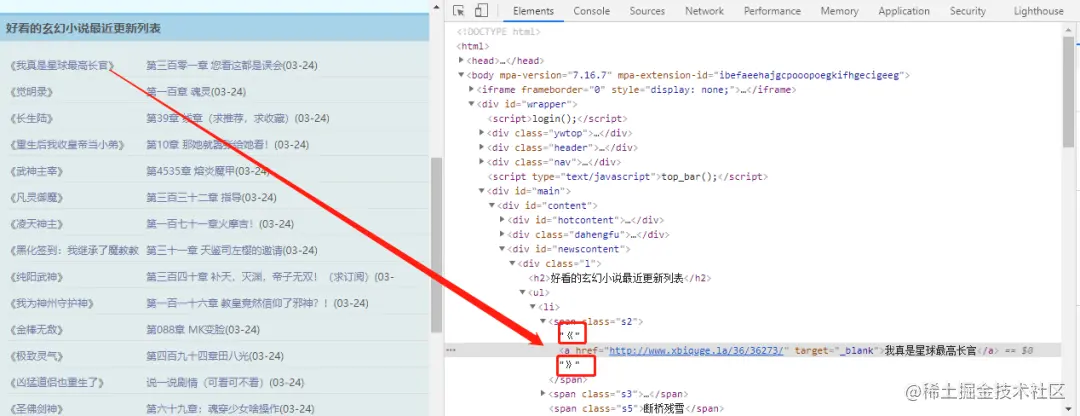The image size is (1080, 416).
Task: Open novel 《圣佛剑神》 link
Action: pos(37,408)
